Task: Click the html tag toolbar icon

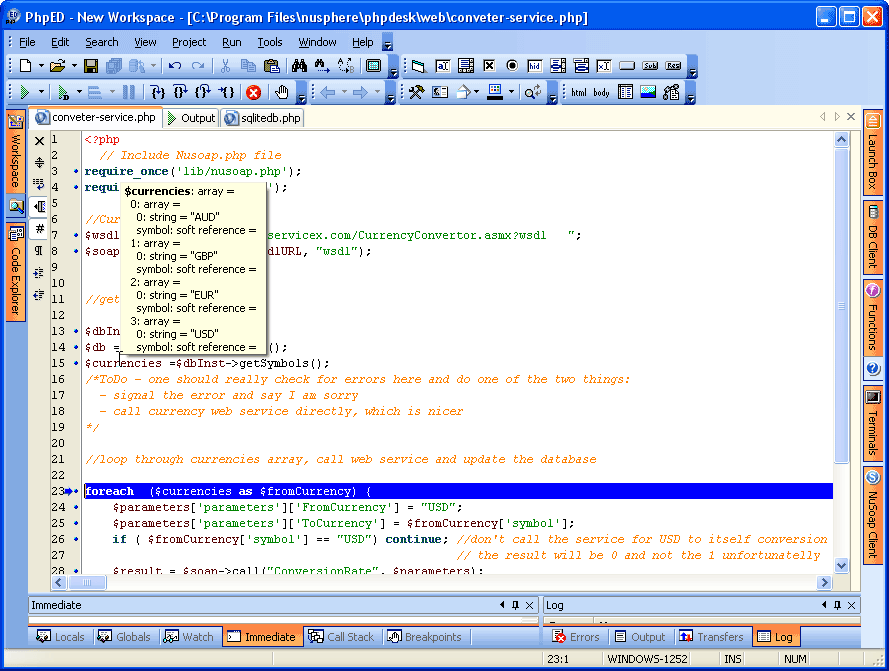Action: 578,93
